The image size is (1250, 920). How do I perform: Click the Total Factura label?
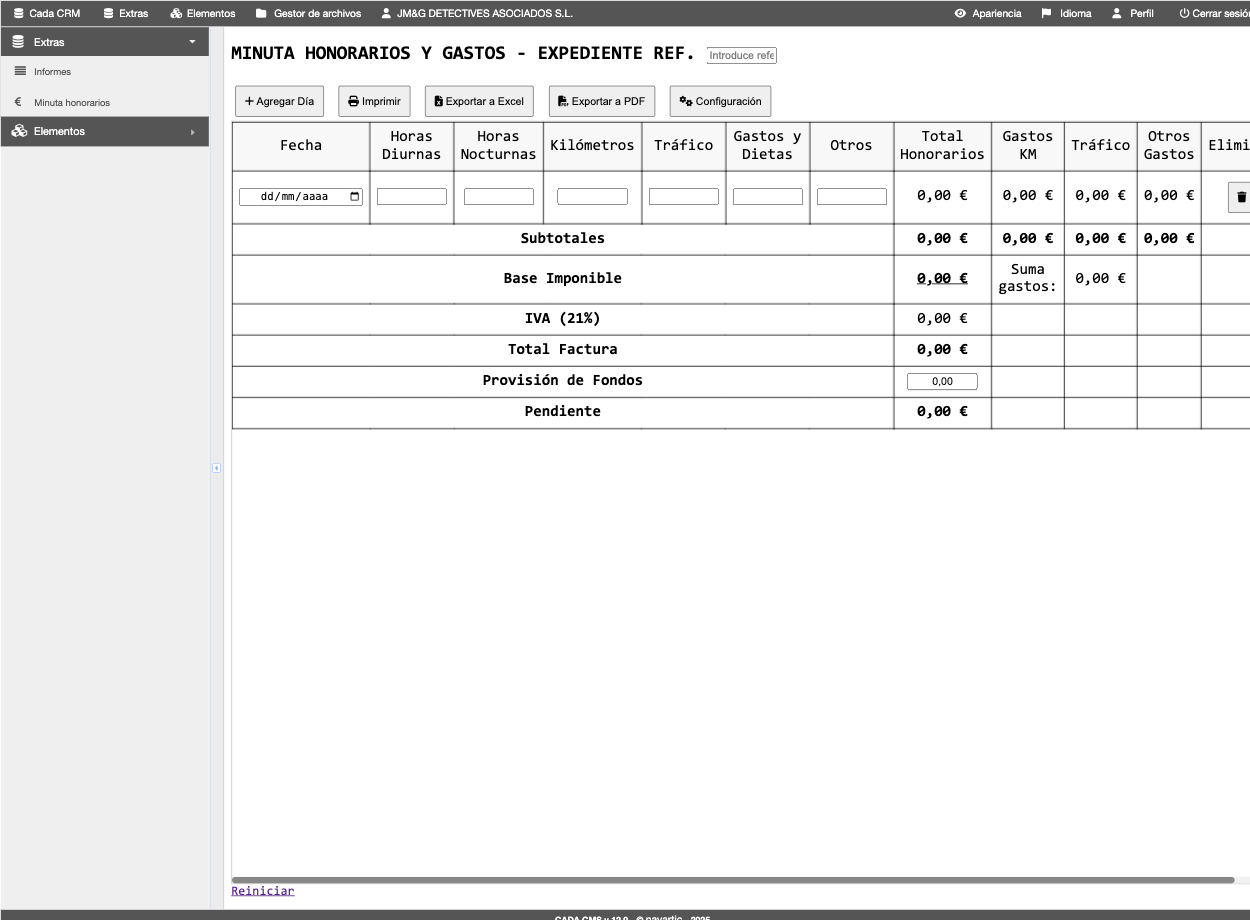click(x=563, y=350)
